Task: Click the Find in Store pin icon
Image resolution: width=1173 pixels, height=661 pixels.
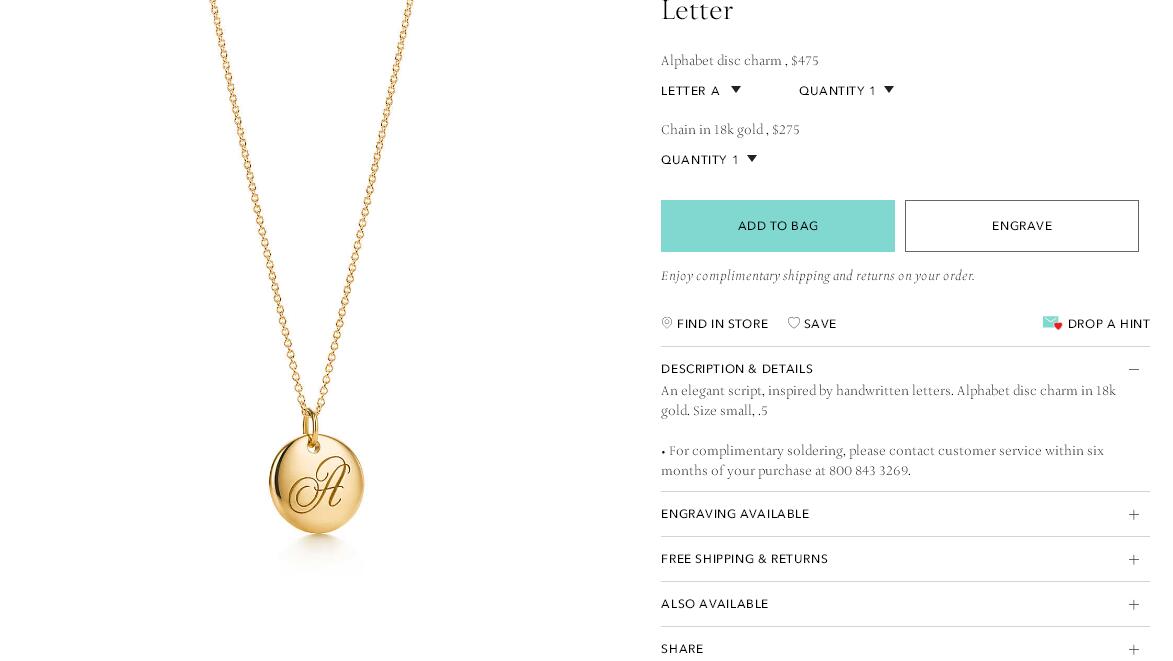Action: coord(667,323)
